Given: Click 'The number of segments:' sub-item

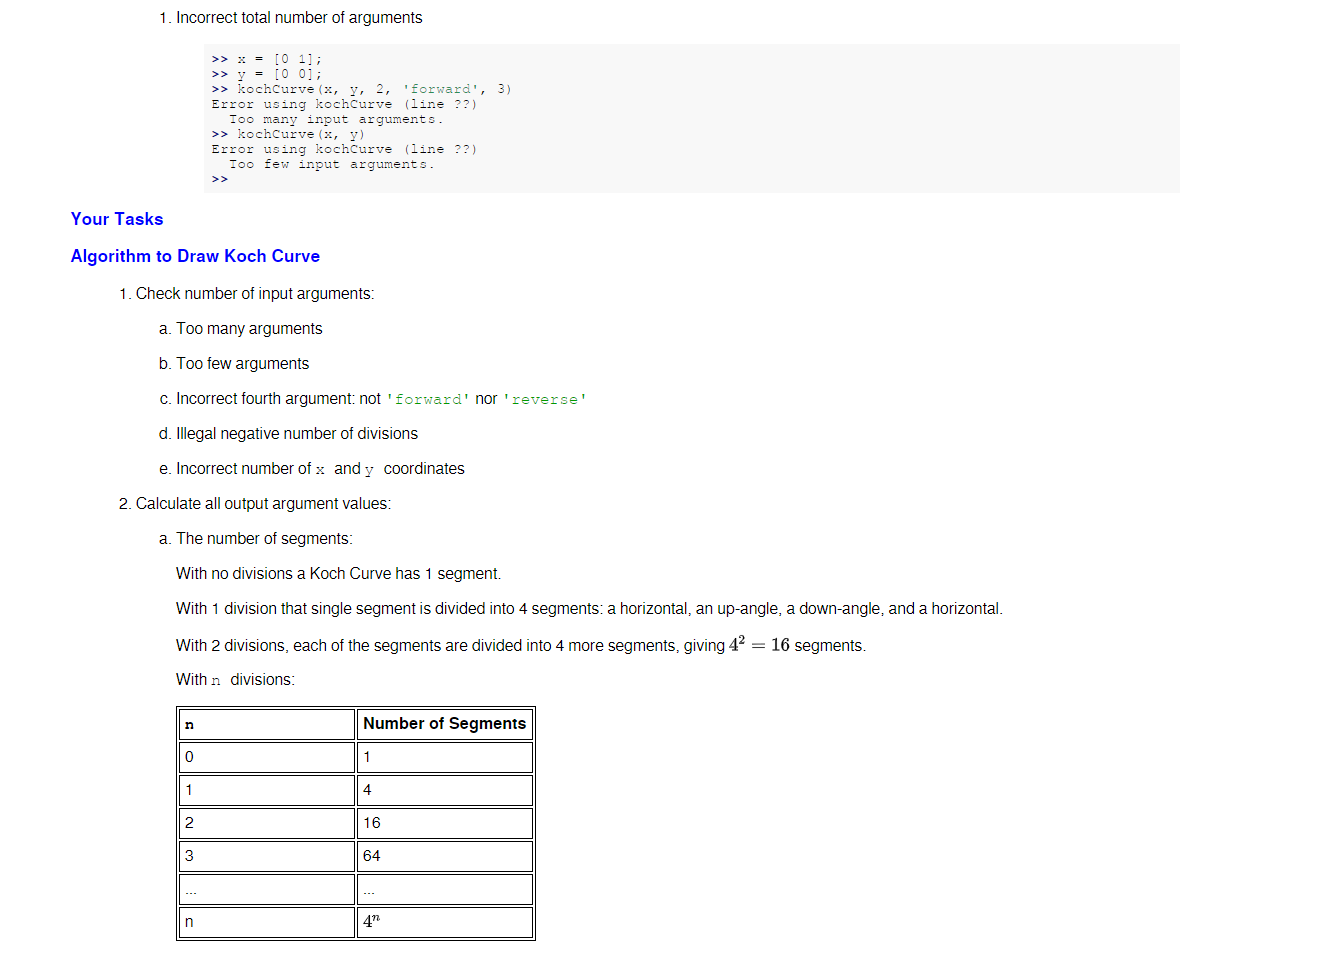Looking at the screenshot, I should (264, 539).
